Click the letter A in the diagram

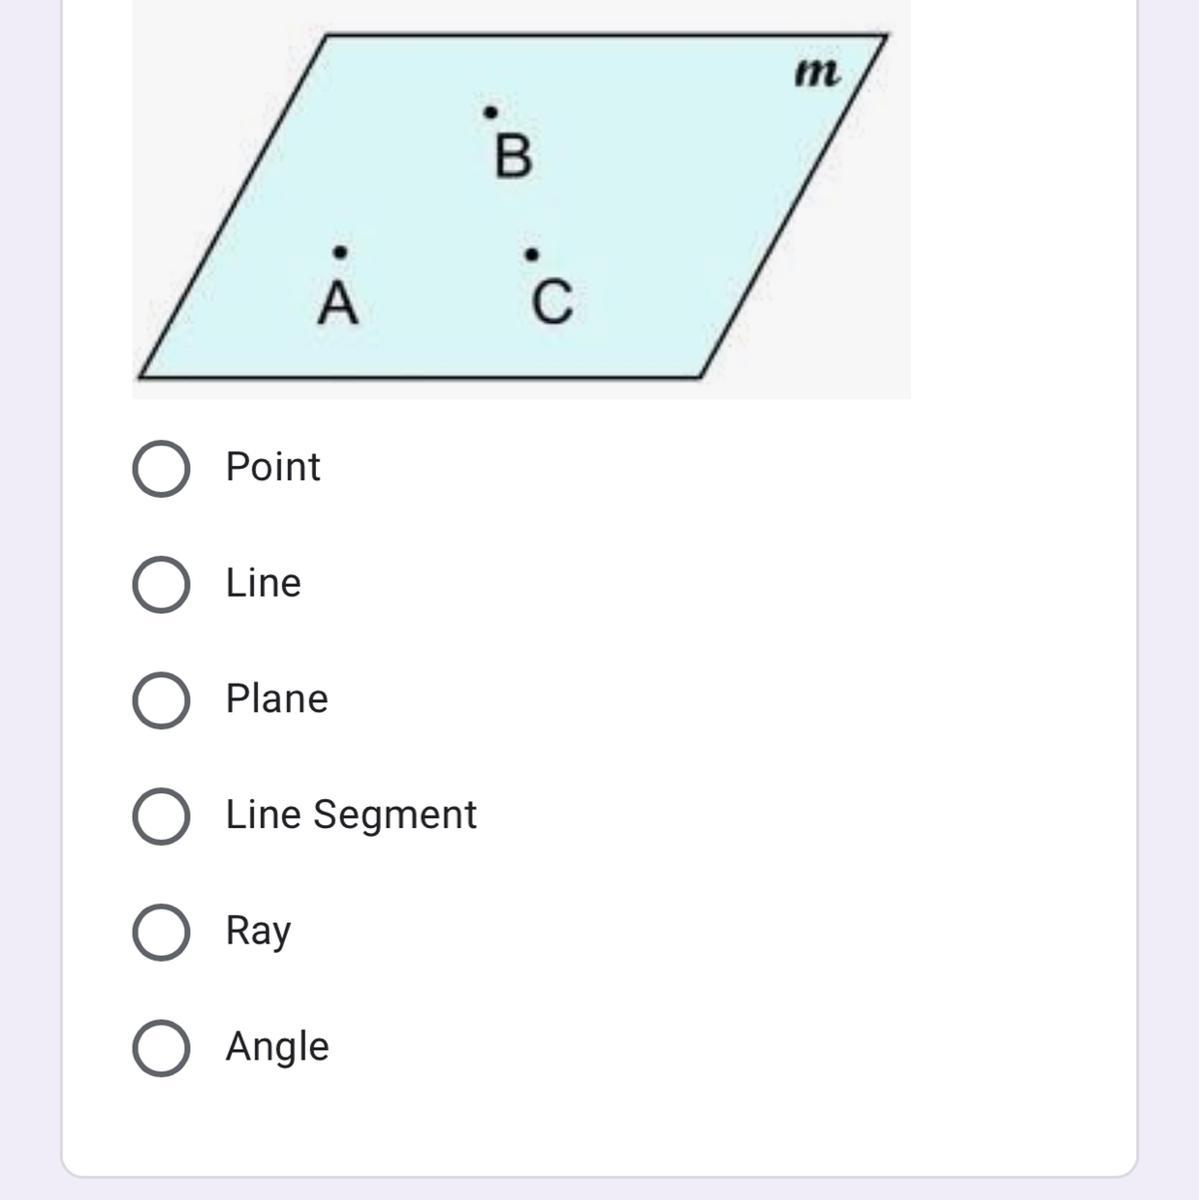pos(338,302)
